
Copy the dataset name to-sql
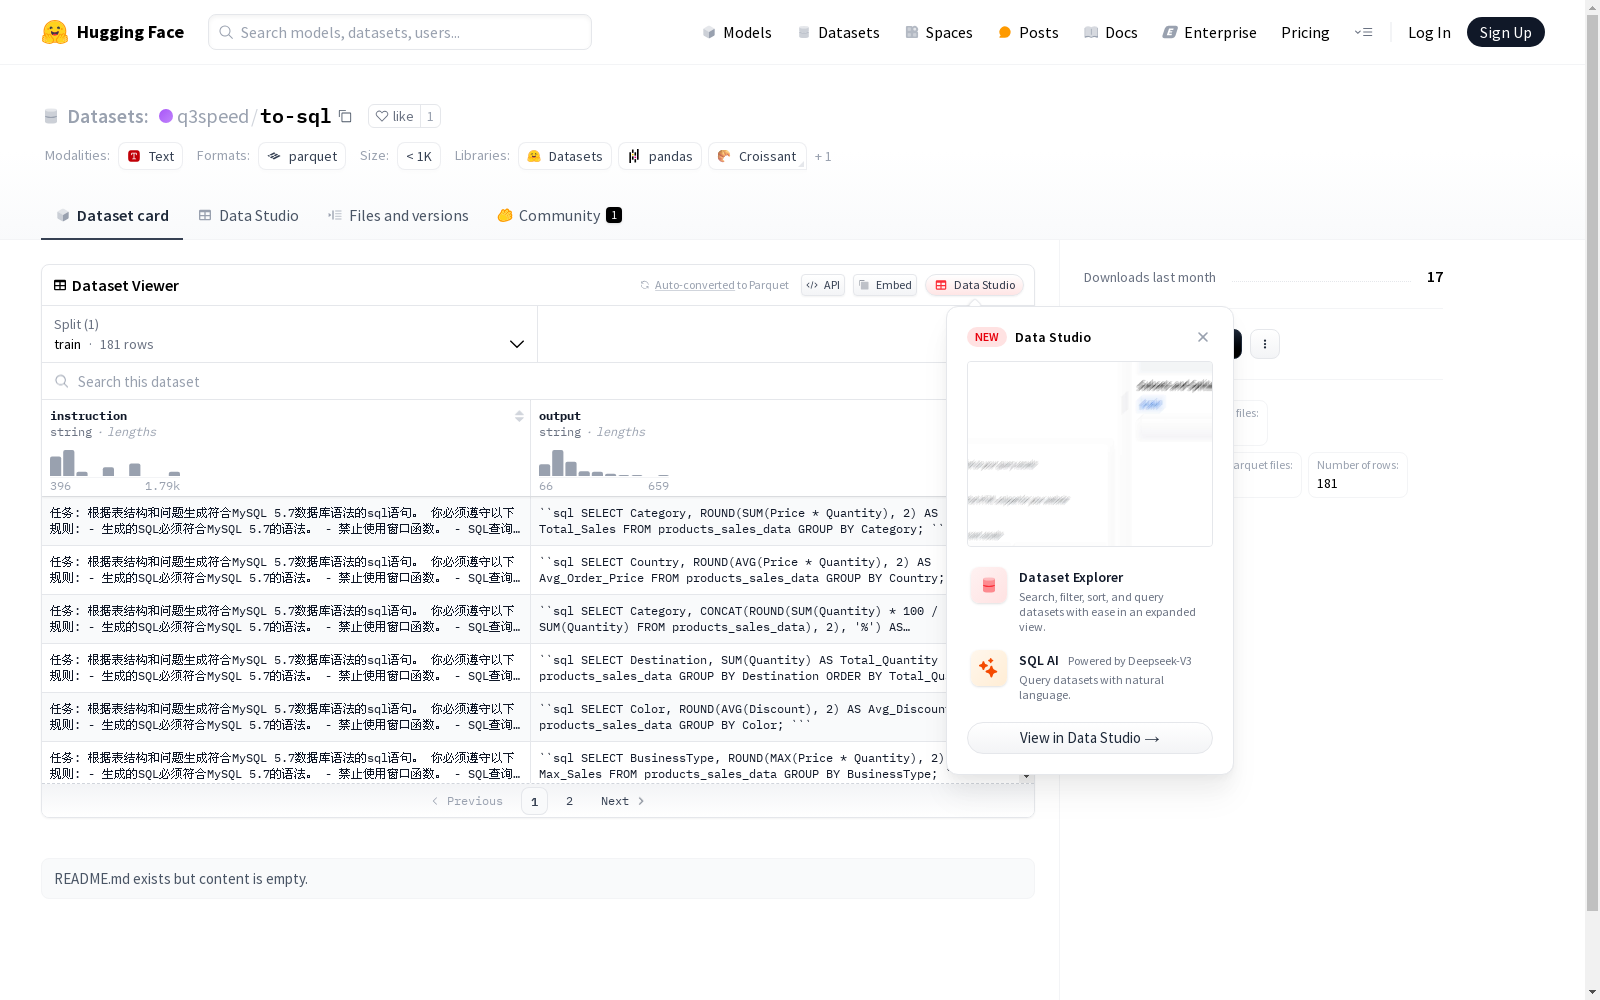[345, 116]
